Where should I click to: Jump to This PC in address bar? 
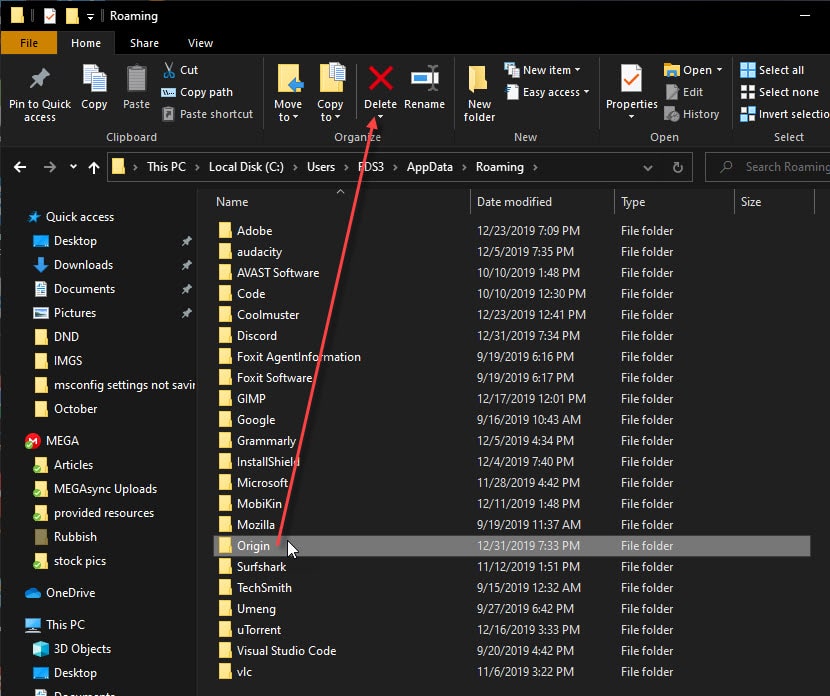coord(166,167)
